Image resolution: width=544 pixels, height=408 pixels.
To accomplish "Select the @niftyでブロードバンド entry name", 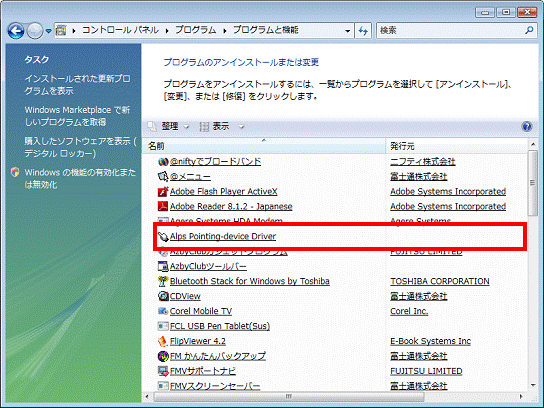I will click(x=215, y=162).
